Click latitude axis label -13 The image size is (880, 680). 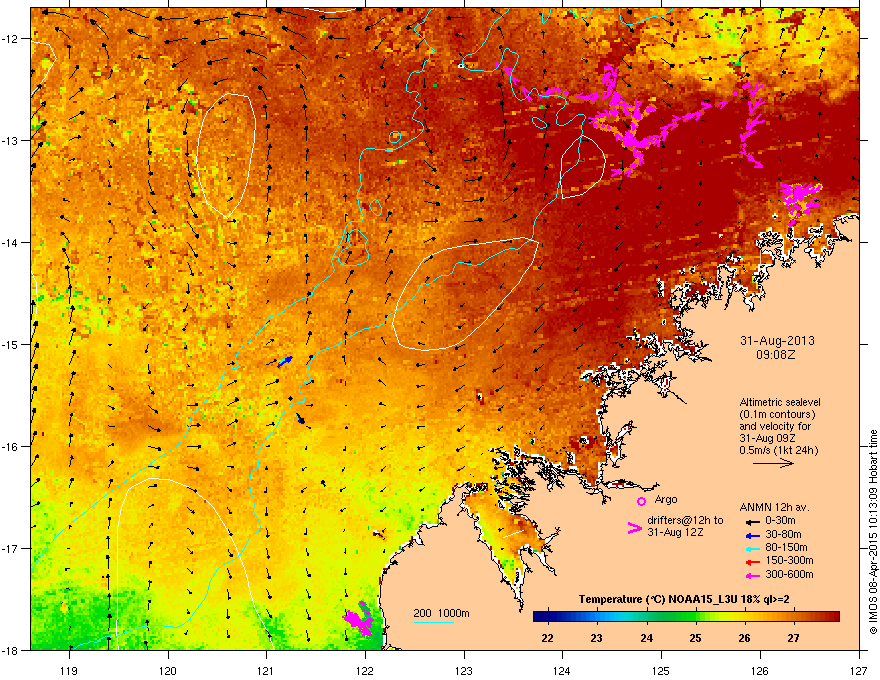coord(11,141)
